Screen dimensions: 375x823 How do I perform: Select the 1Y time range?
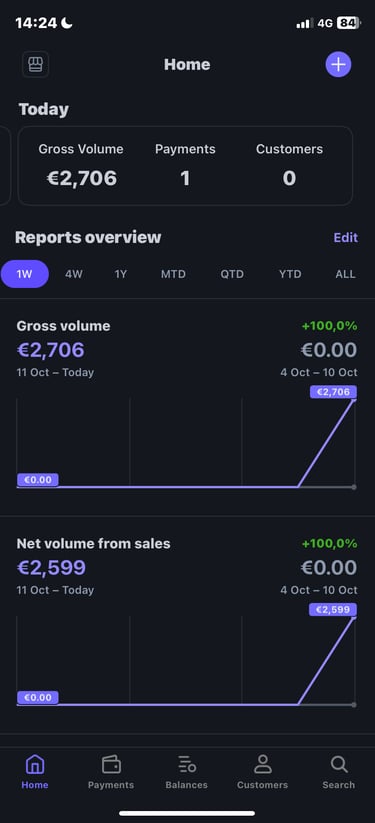[121, 274]
